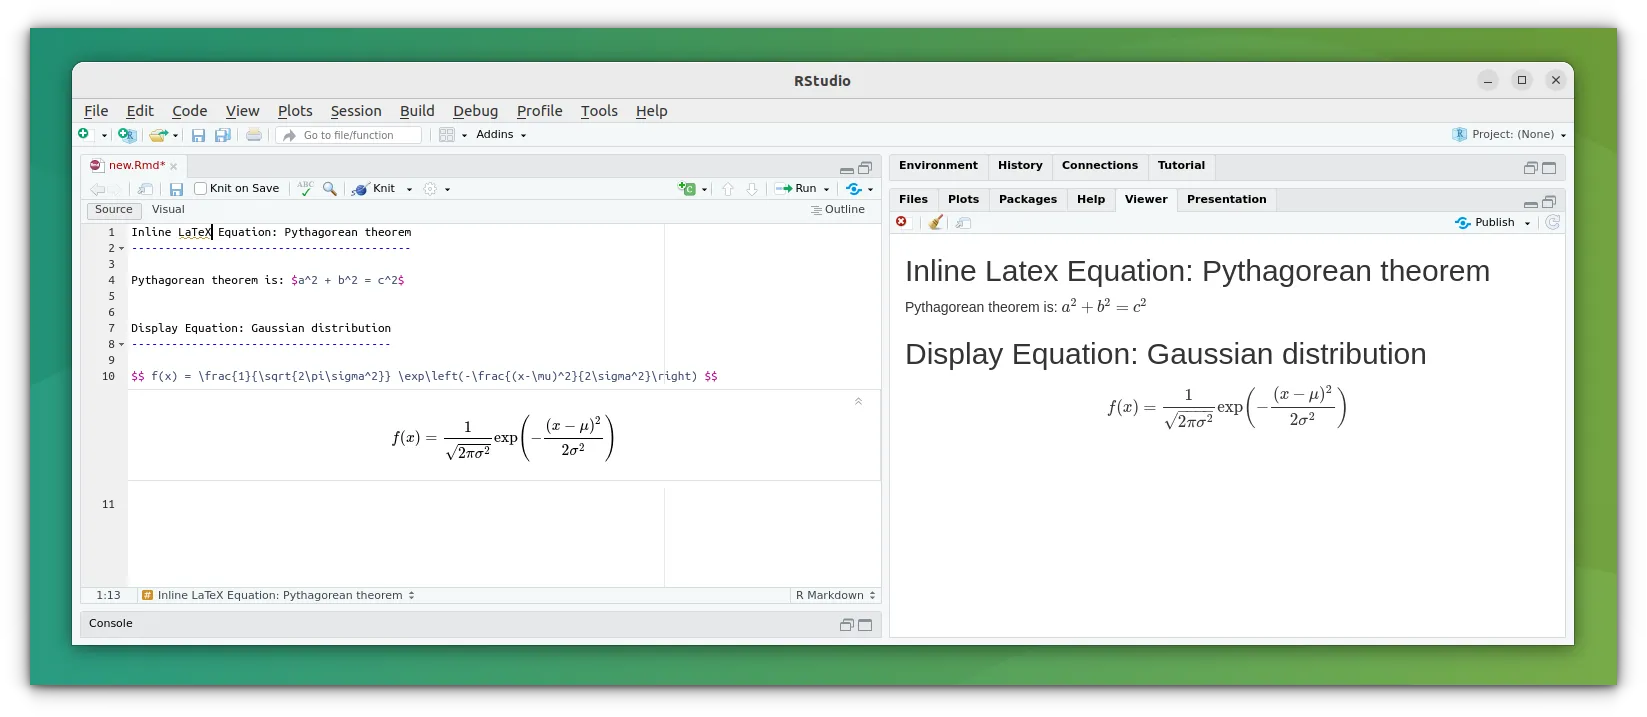
Task: Collapse the rendered equation preview chevron
Action: pyautogui.click(x=858, y=402)
